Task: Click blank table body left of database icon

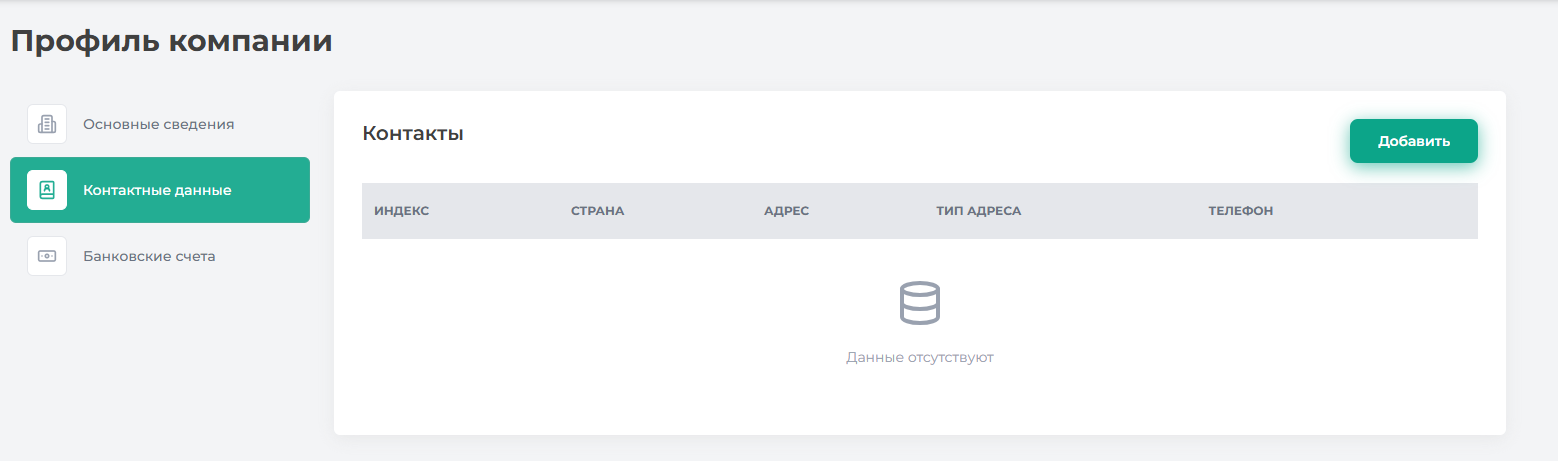Action: tap(600, 320)
